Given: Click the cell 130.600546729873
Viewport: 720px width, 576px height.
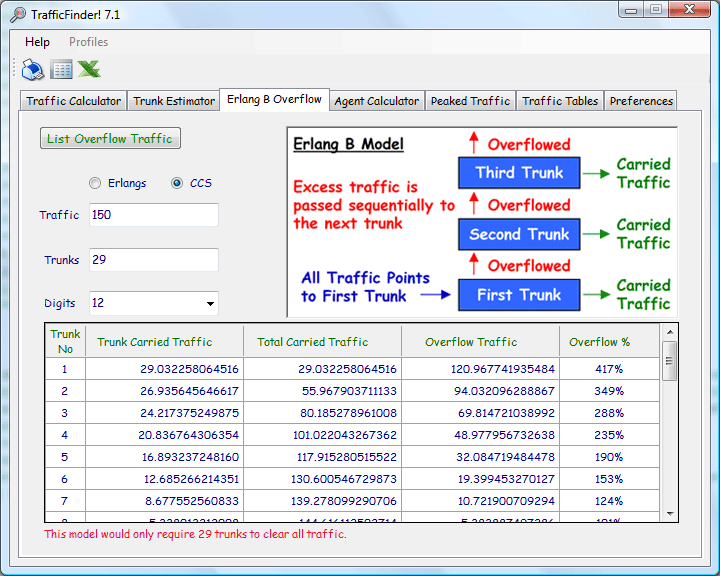Looking at the screenshot, I should [x=322, y=479].
